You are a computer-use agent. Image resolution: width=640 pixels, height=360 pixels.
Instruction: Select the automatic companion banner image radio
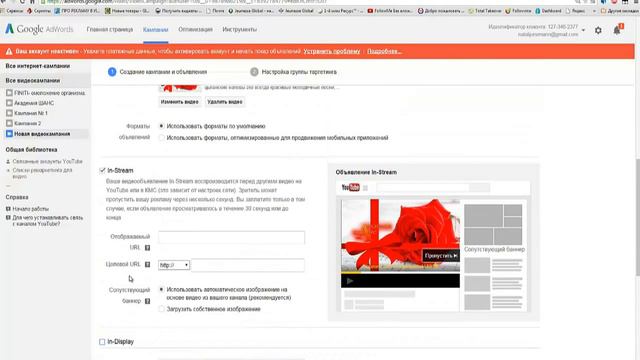pos(162,289)
